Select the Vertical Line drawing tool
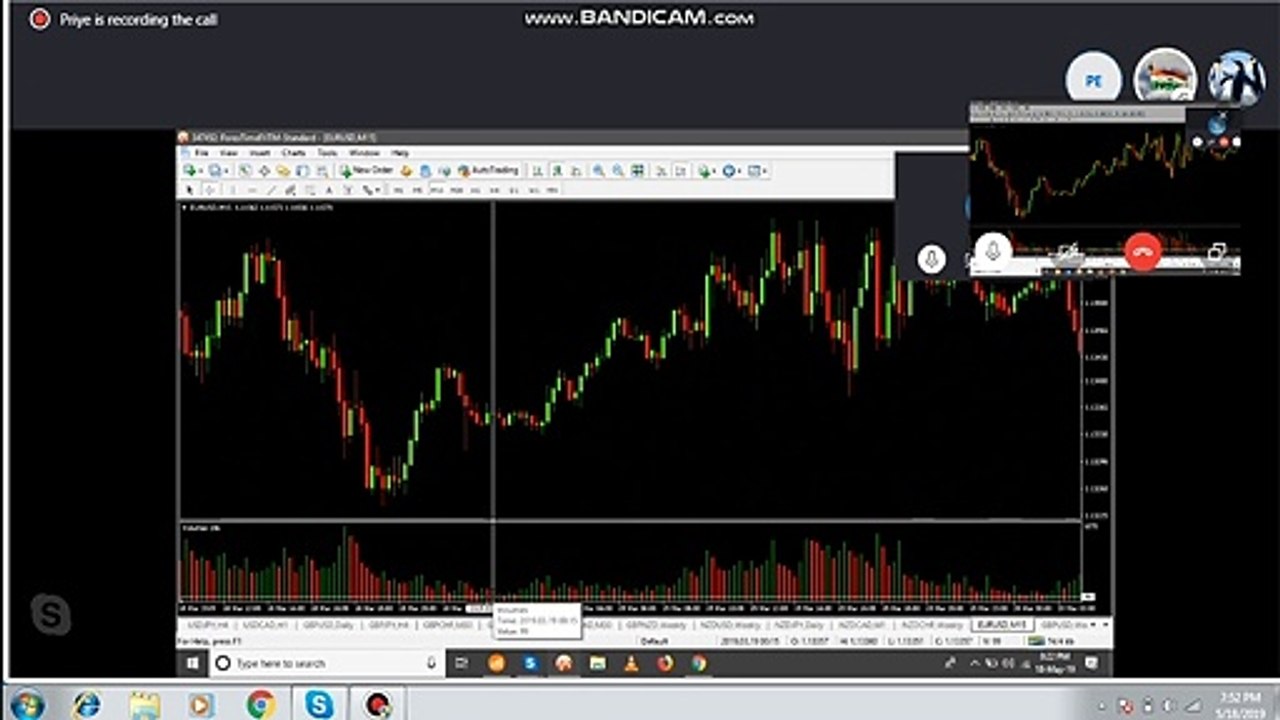This screenshot has width=1280, height=720. (x=232, y=189)
